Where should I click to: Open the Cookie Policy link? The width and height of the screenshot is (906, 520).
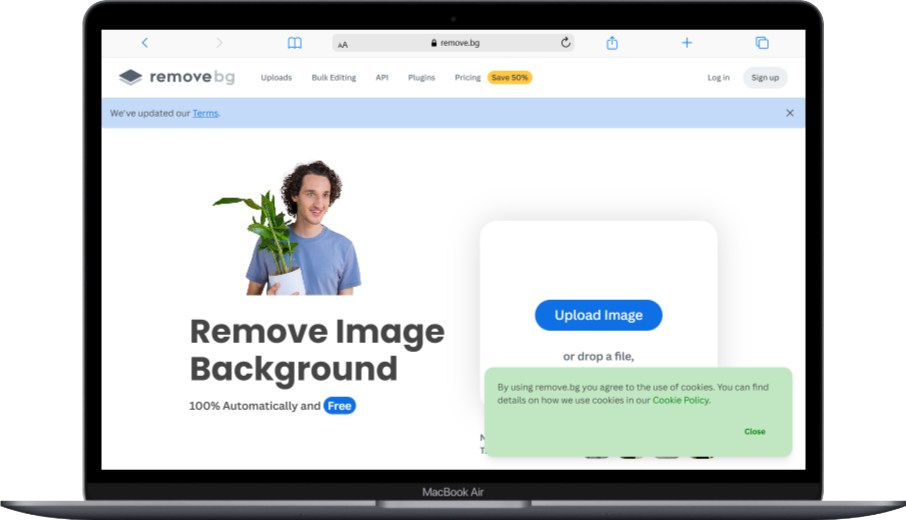pyautogui.click(x=681, y=400)
